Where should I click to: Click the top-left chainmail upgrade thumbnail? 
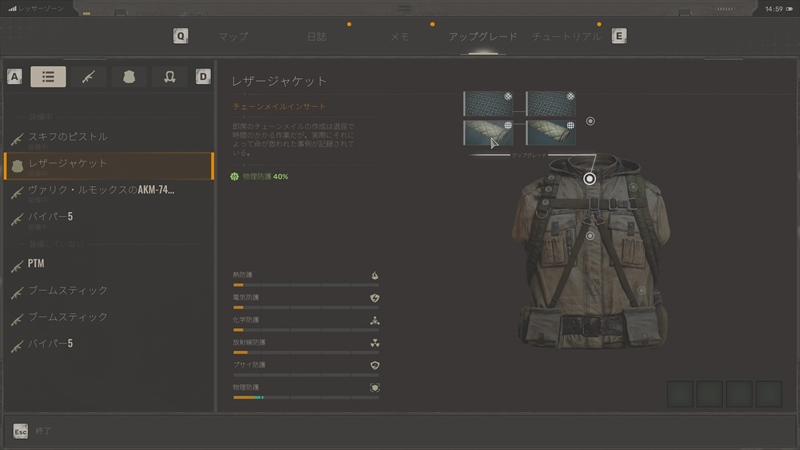(488, 104)
